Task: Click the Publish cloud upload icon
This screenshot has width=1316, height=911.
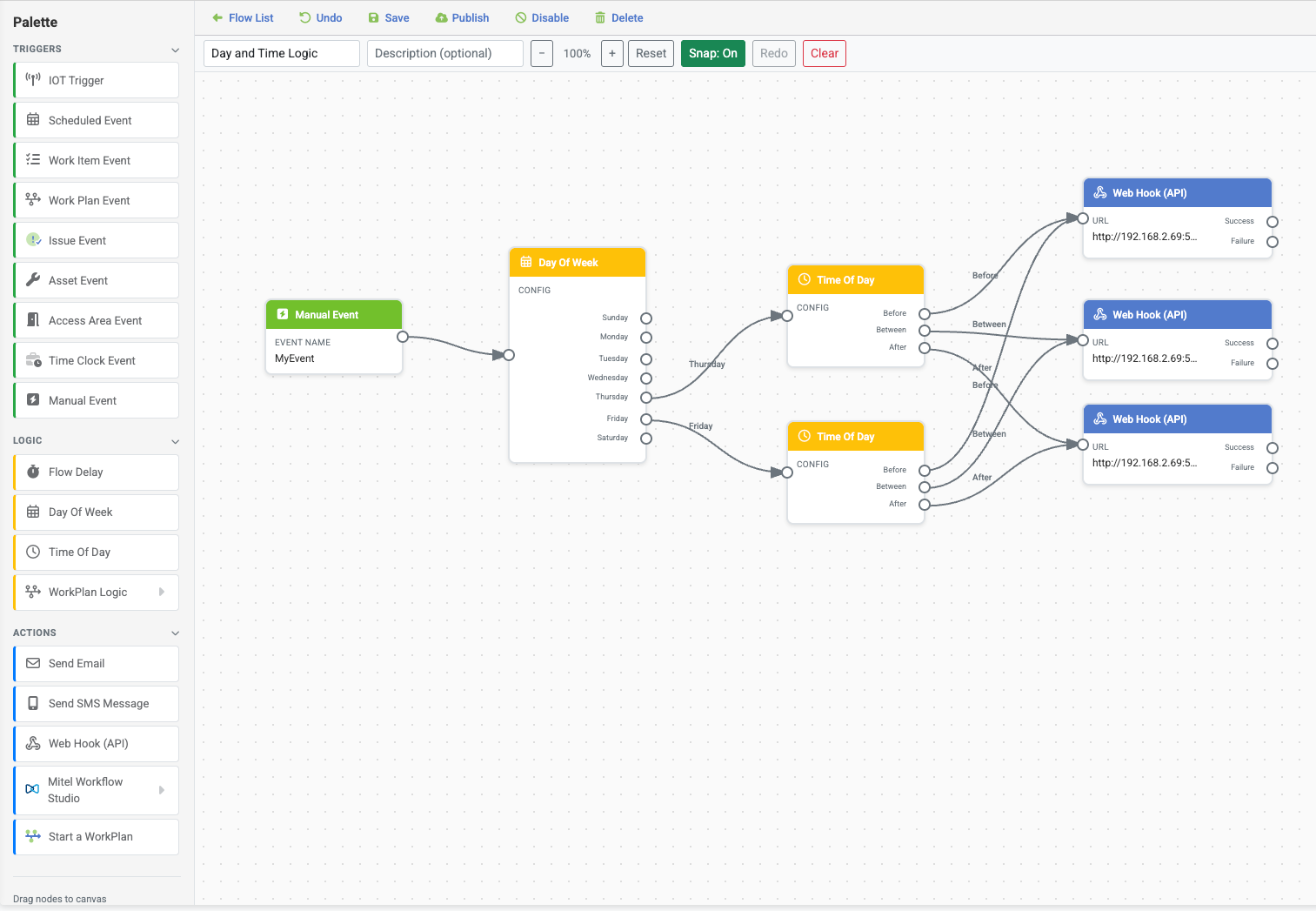Action: [441, 18]
